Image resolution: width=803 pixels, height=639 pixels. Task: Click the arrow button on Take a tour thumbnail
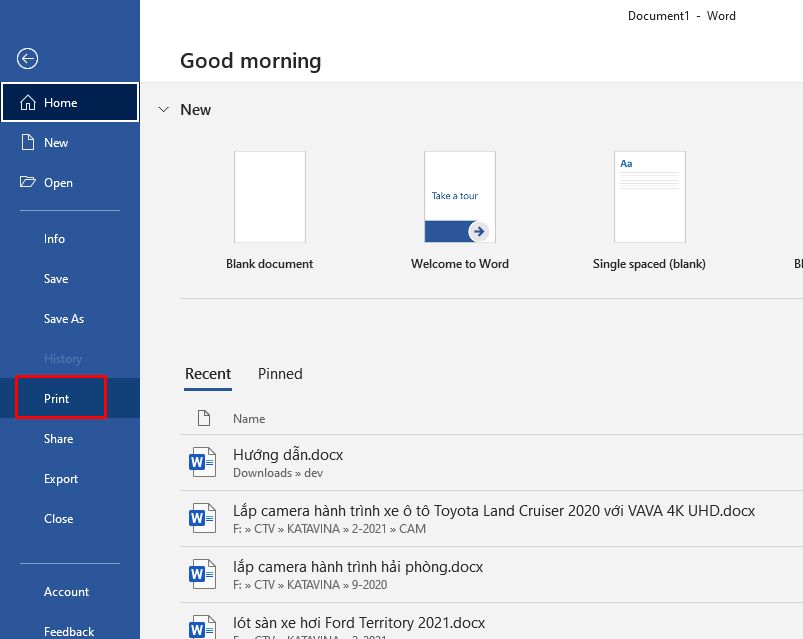coord(479,231)
